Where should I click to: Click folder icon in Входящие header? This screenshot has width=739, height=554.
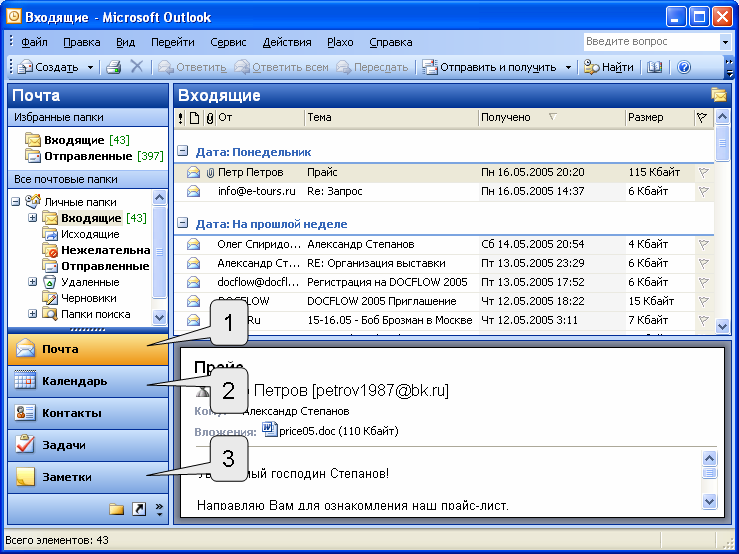click(x=719, y=95)
